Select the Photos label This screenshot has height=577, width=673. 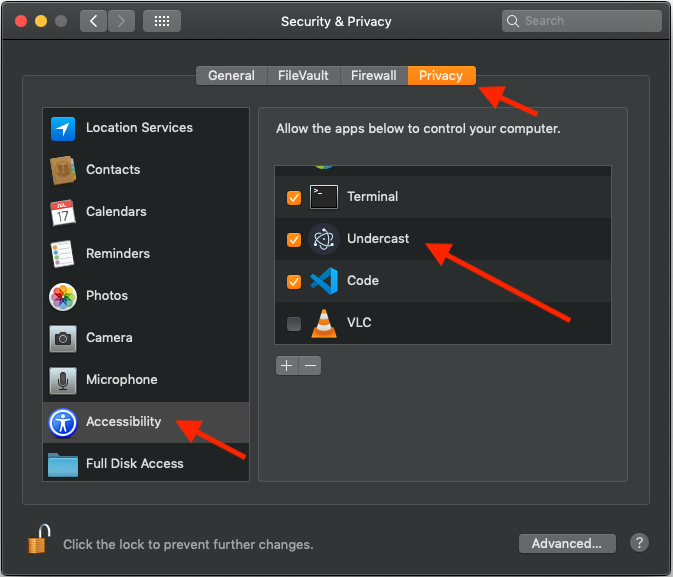point(107,296)
